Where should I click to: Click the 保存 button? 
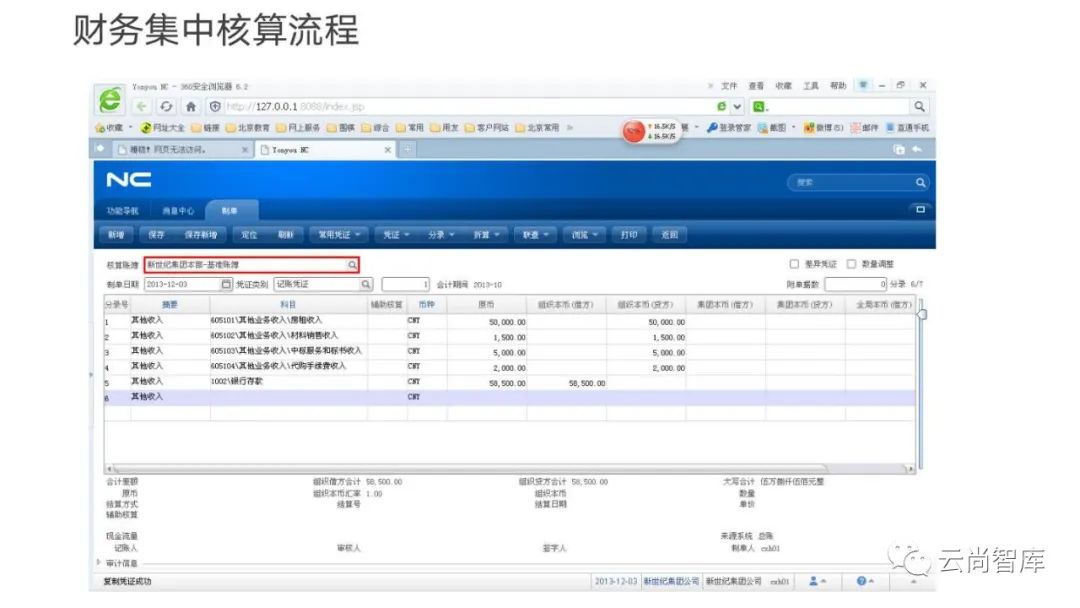click(x=156, y=235)
